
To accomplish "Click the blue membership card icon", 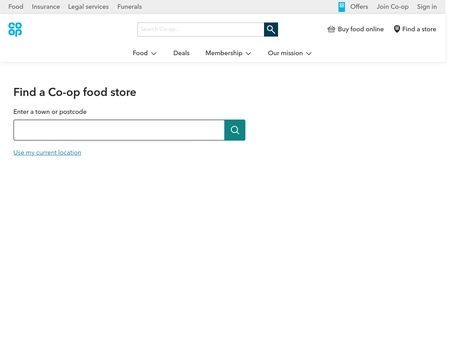I will click(x=341, y=7).
